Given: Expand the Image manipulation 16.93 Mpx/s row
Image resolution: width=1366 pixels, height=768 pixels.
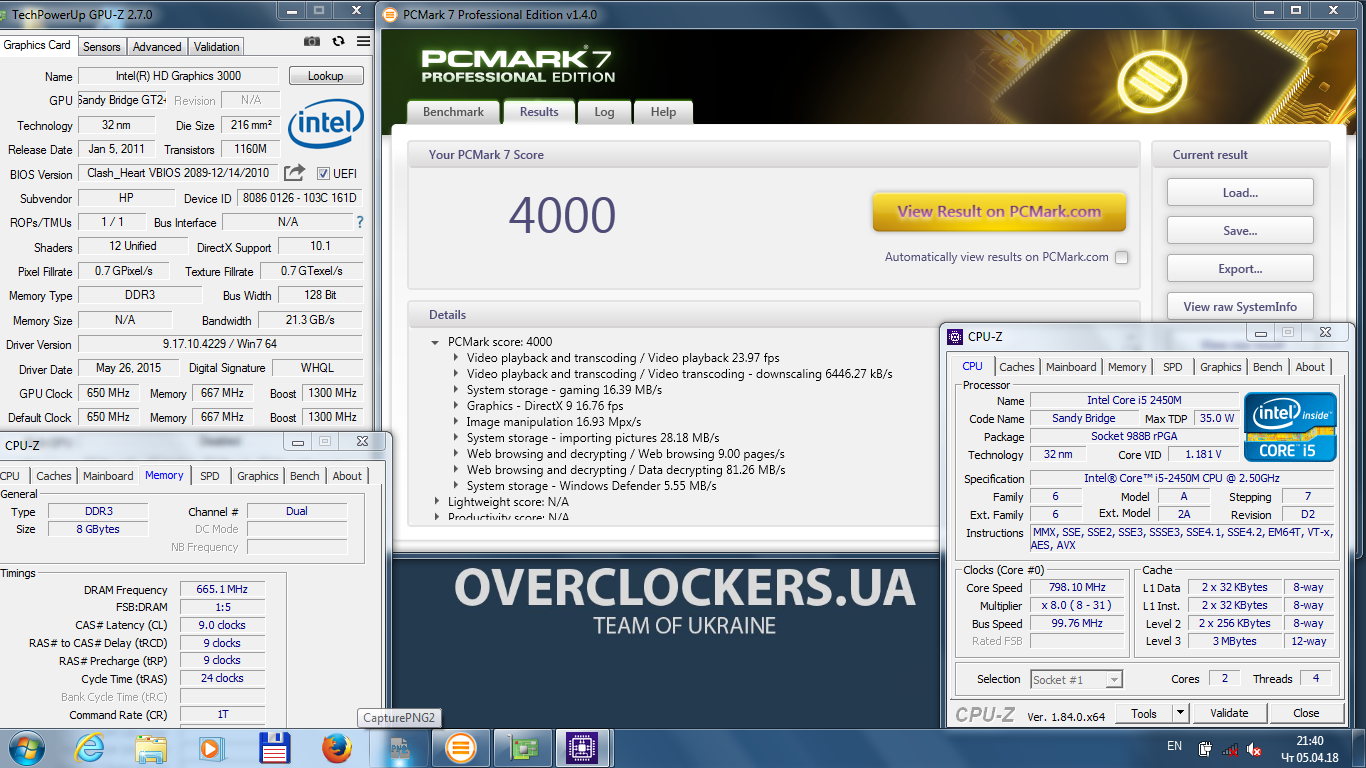Looking at the screenshot, I should tap(456, 422).
